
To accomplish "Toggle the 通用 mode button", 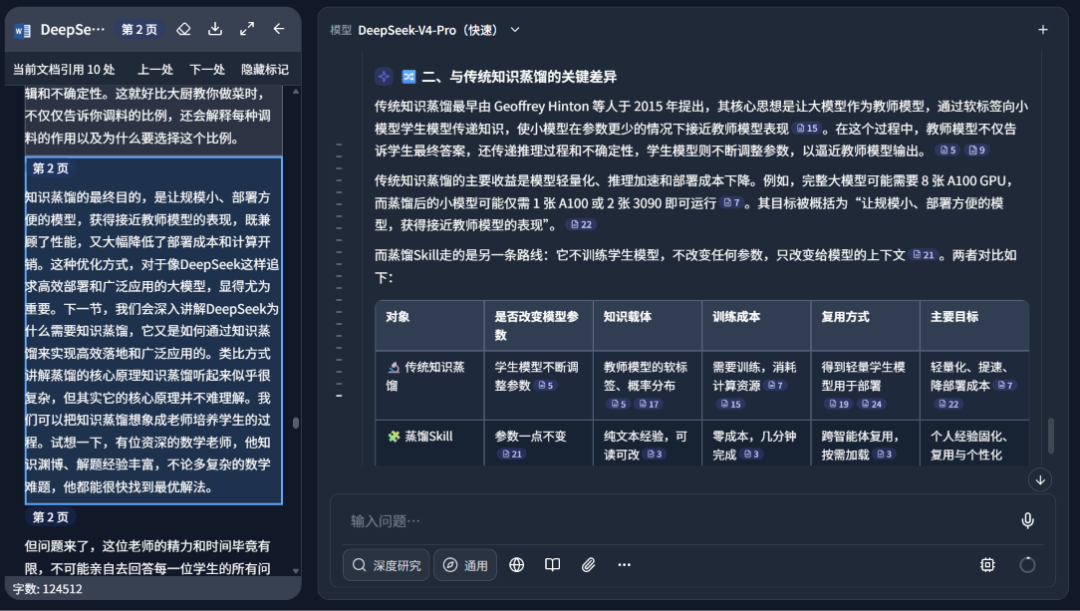I will point(466,565).
